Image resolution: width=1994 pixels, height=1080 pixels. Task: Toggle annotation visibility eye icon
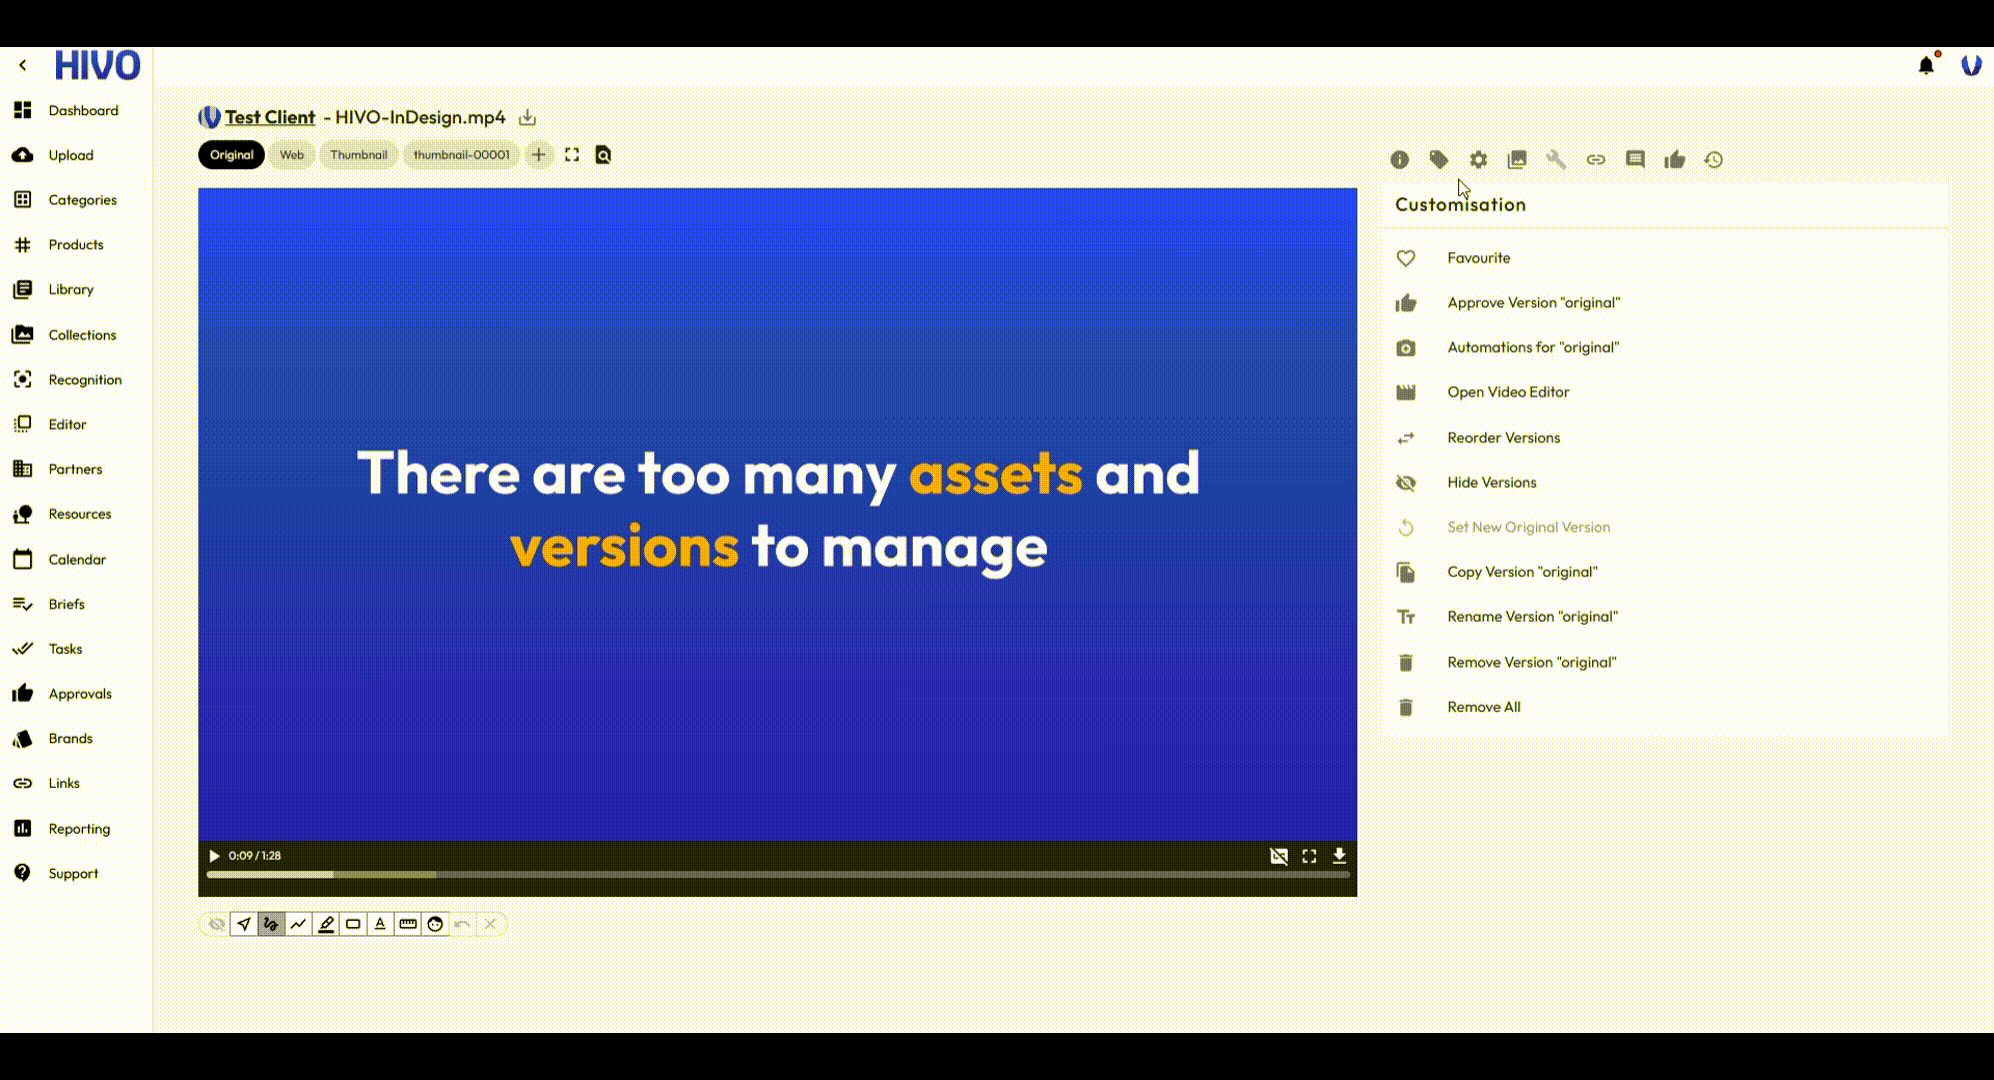coord(216,924)
